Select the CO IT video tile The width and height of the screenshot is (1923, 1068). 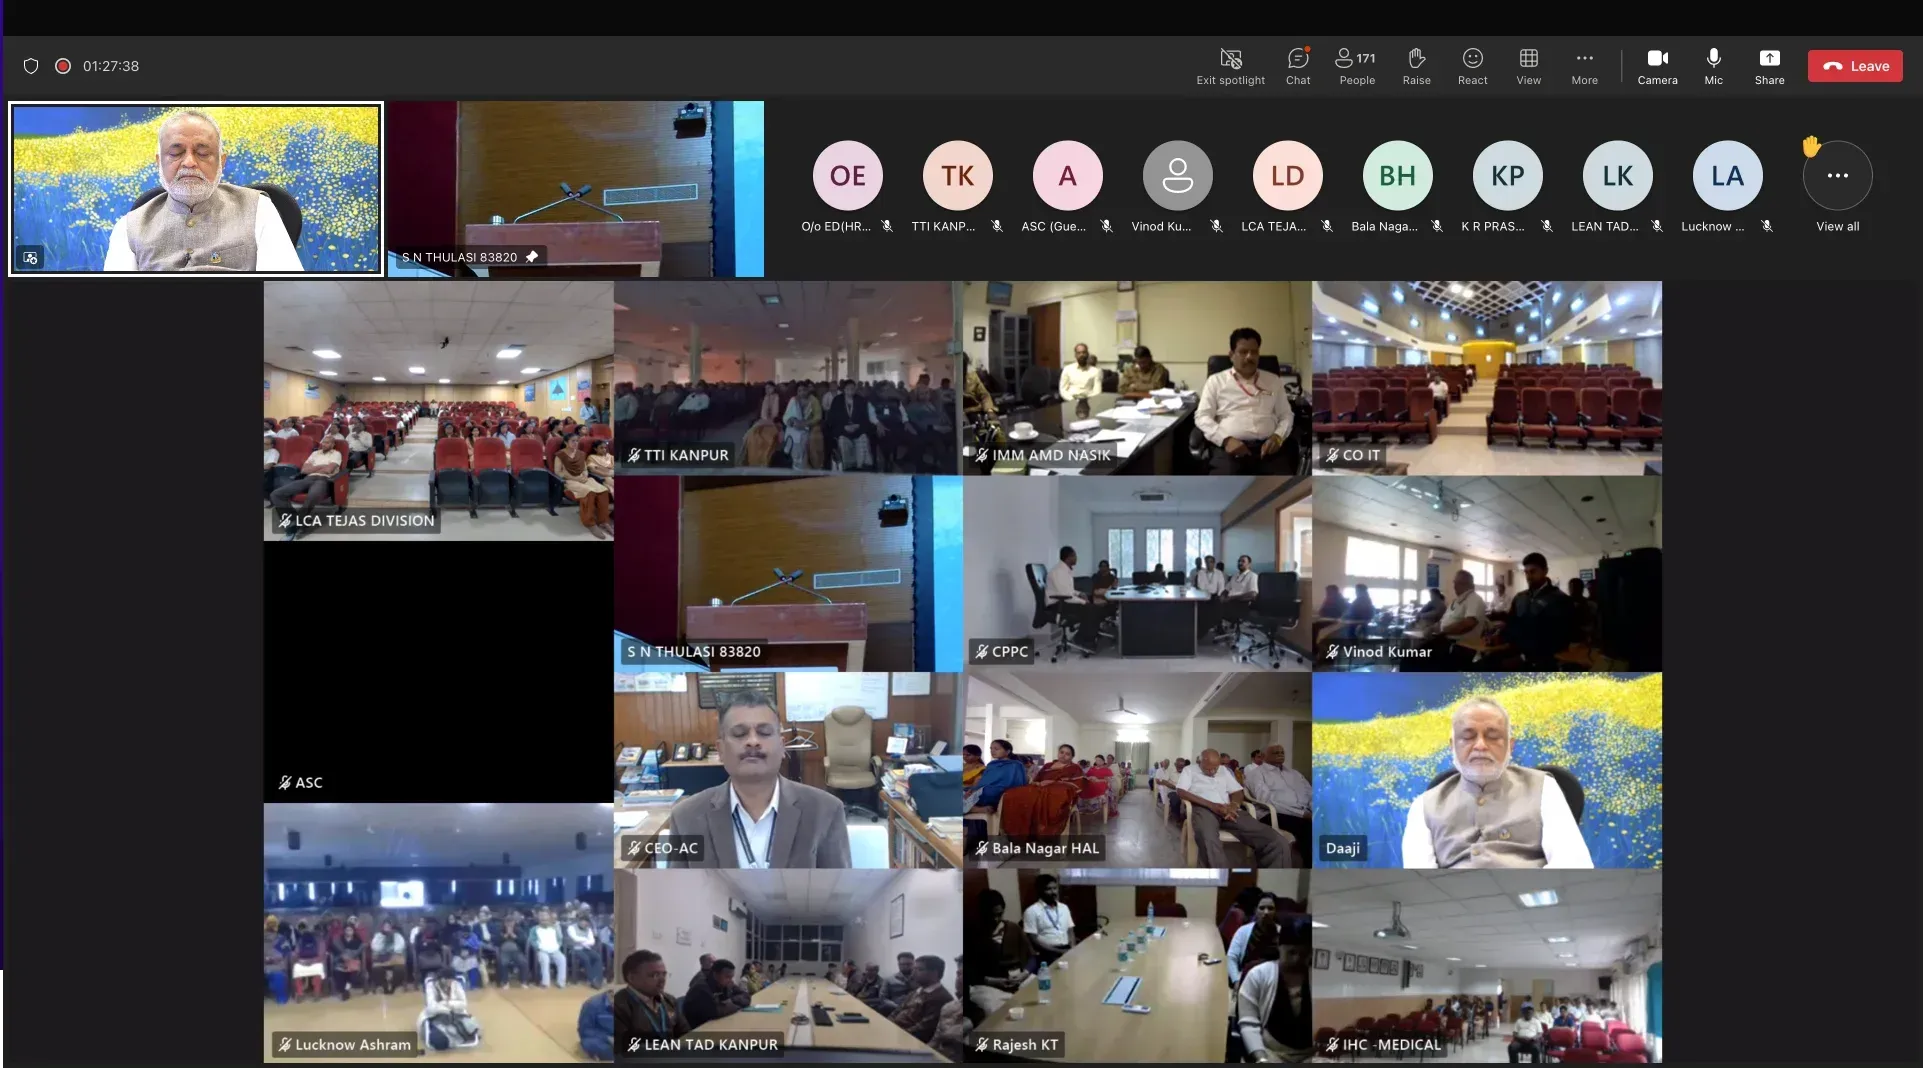(1487, 378)
